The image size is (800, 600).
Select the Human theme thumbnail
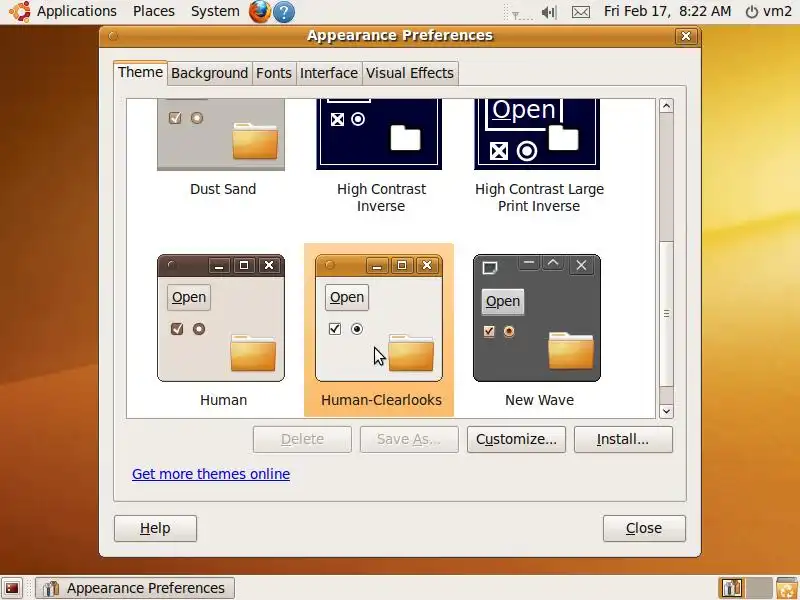[x=221, y=318]
